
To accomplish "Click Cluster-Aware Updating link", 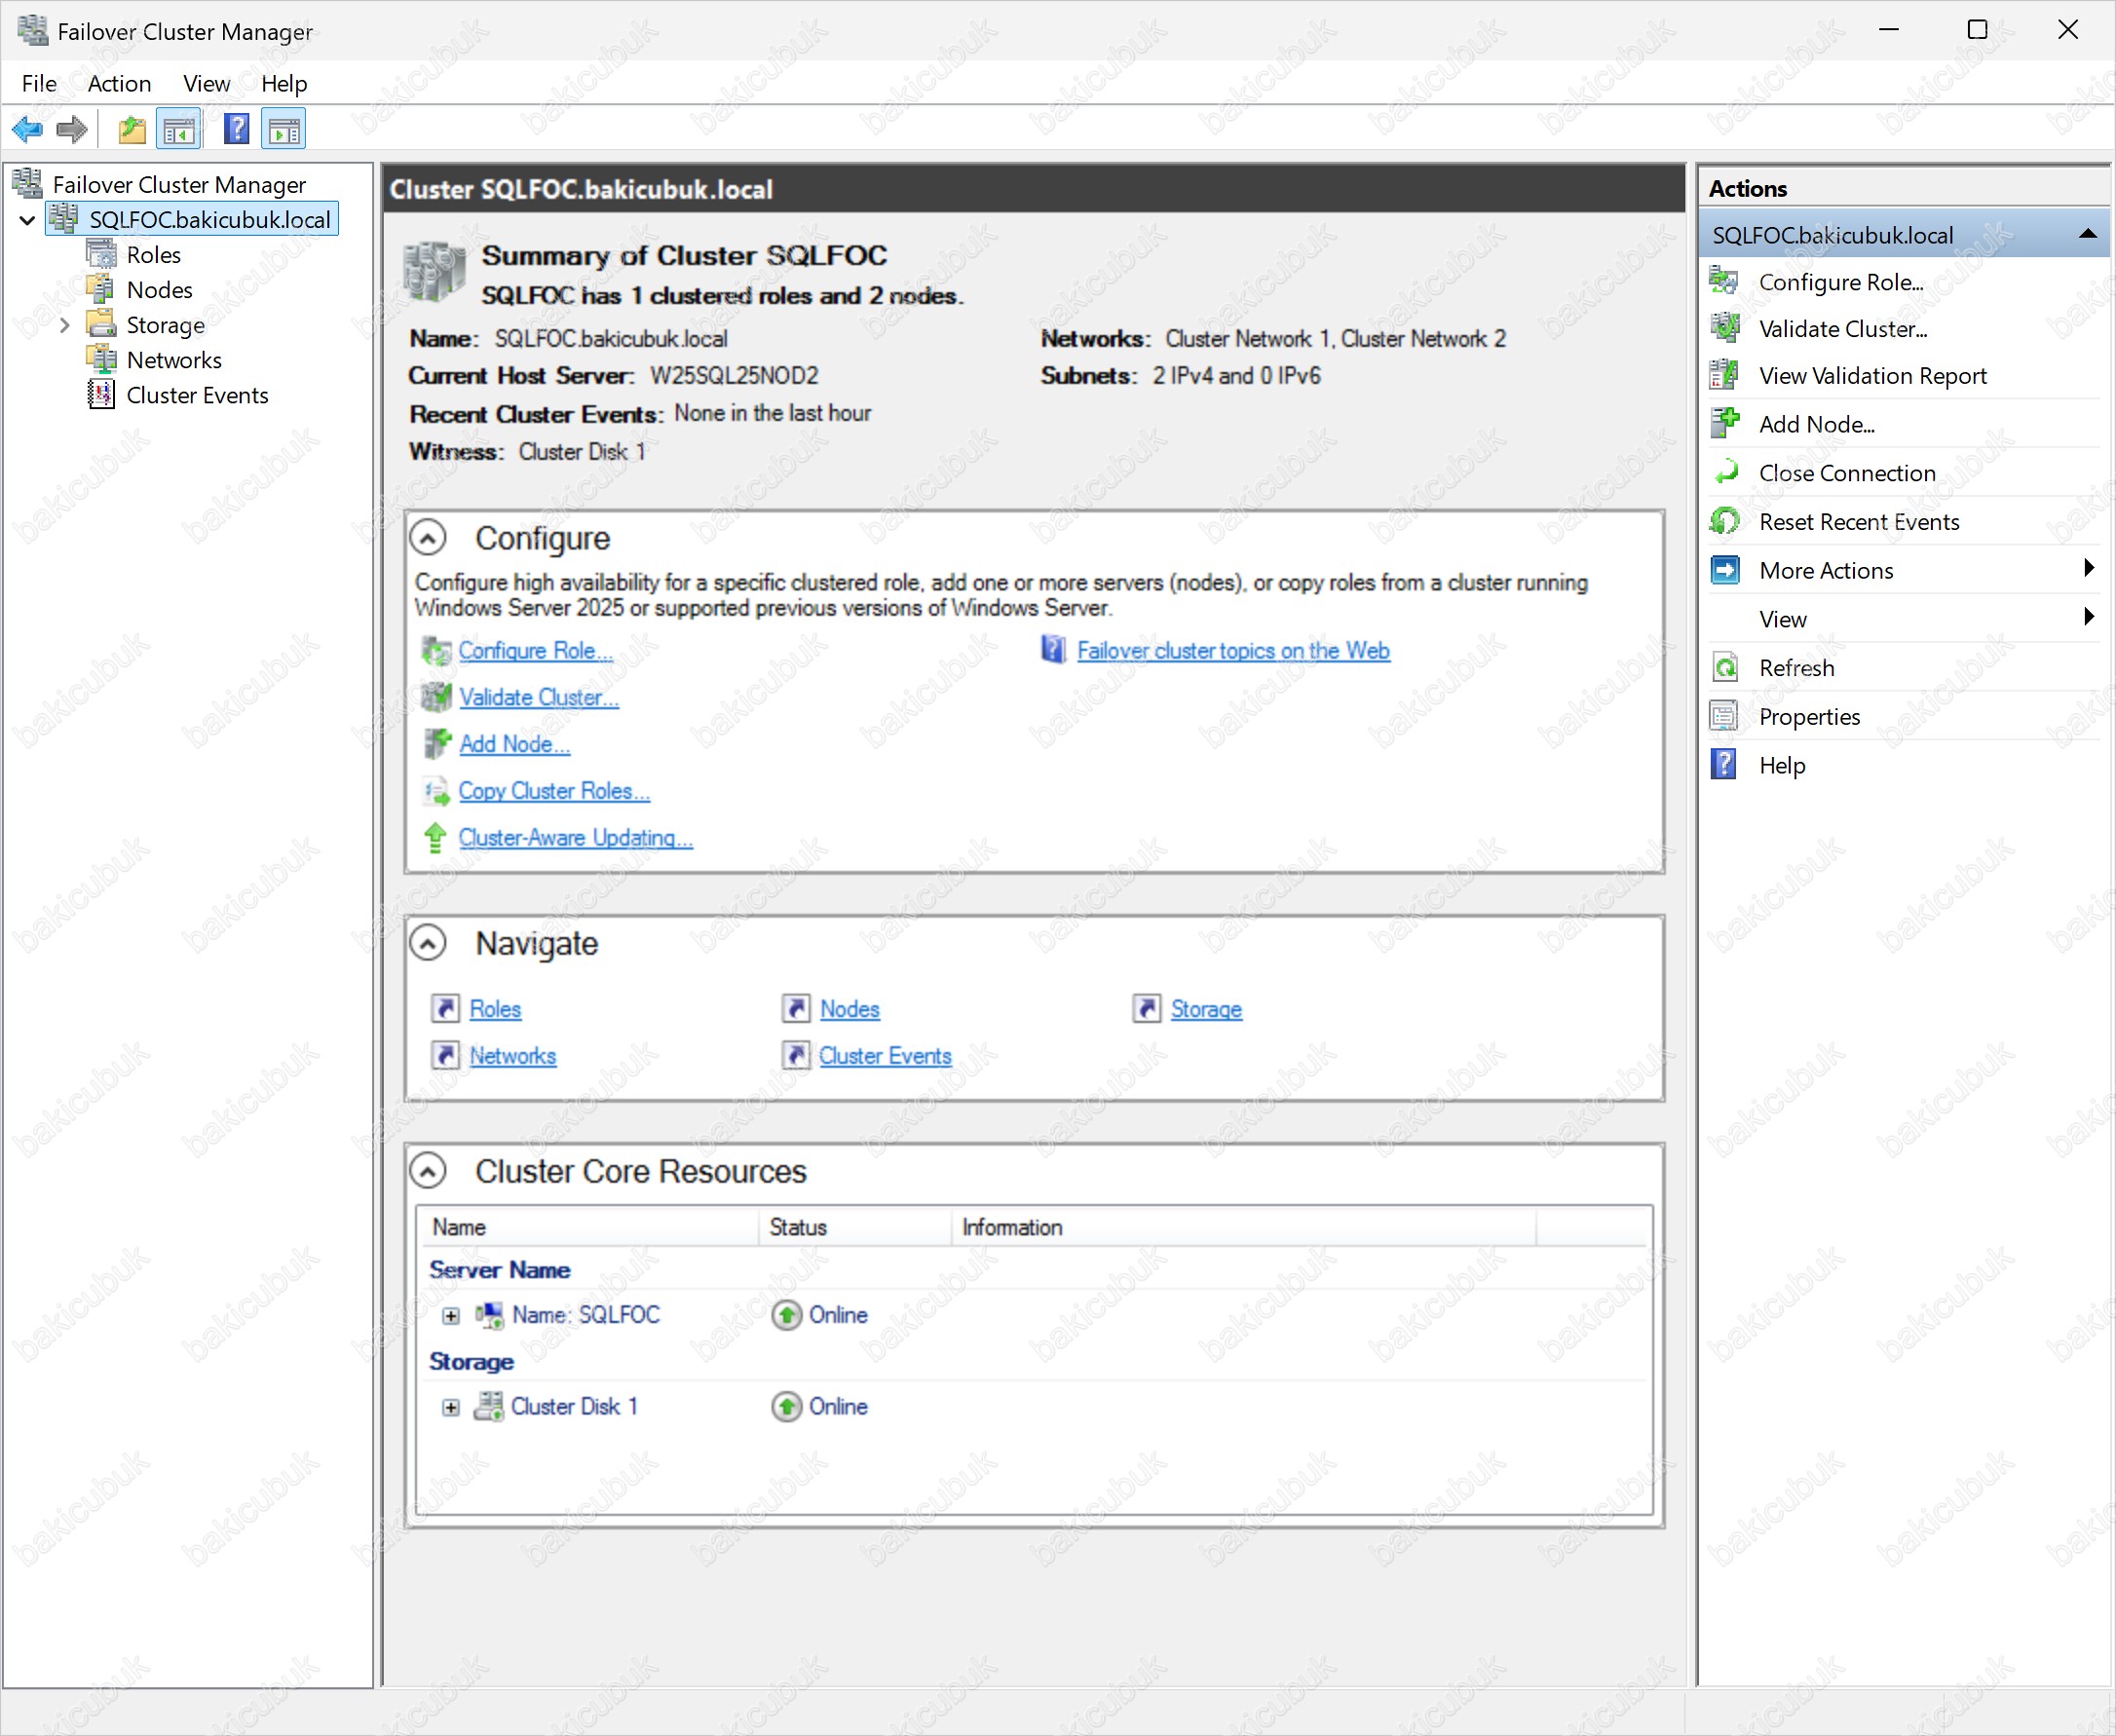I will pos(575,837).
